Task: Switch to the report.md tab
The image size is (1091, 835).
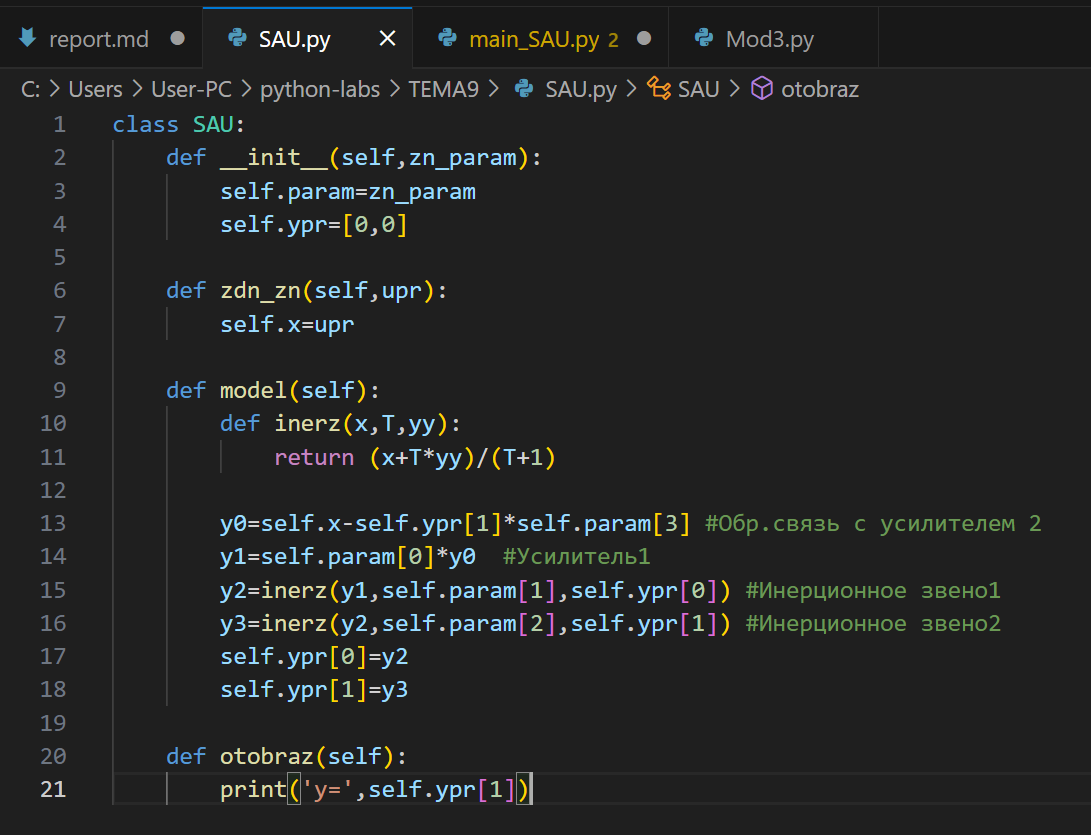Action: (99, 39)
